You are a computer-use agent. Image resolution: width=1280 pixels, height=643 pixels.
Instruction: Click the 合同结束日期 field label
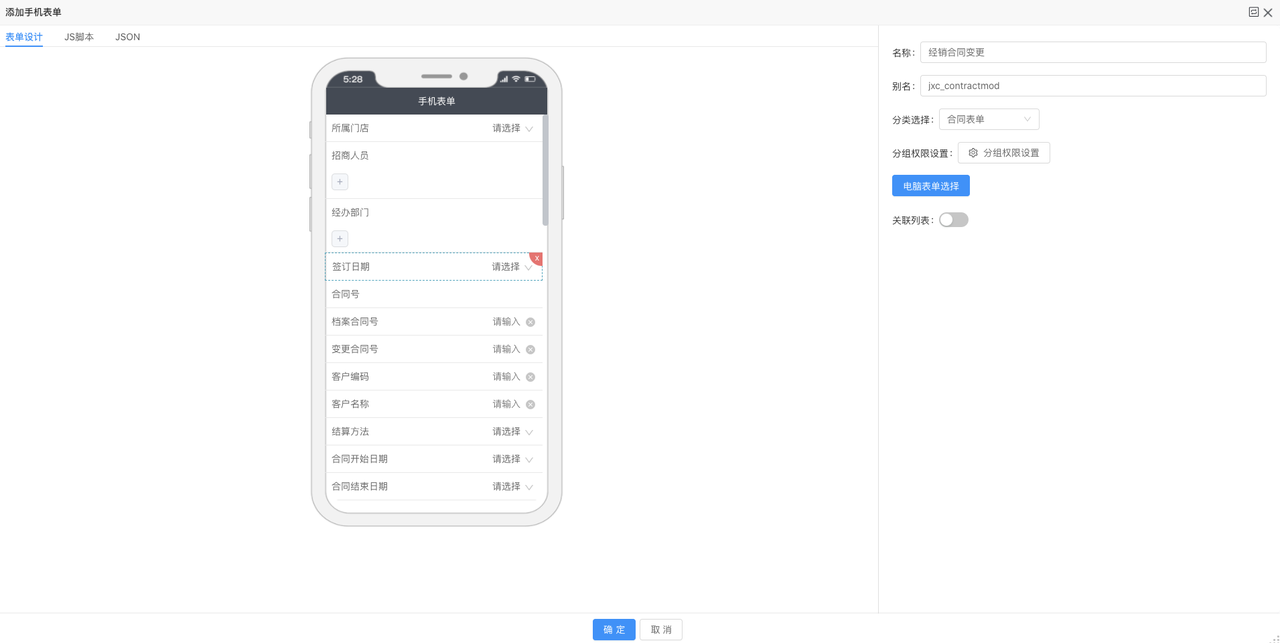point(360,487)
